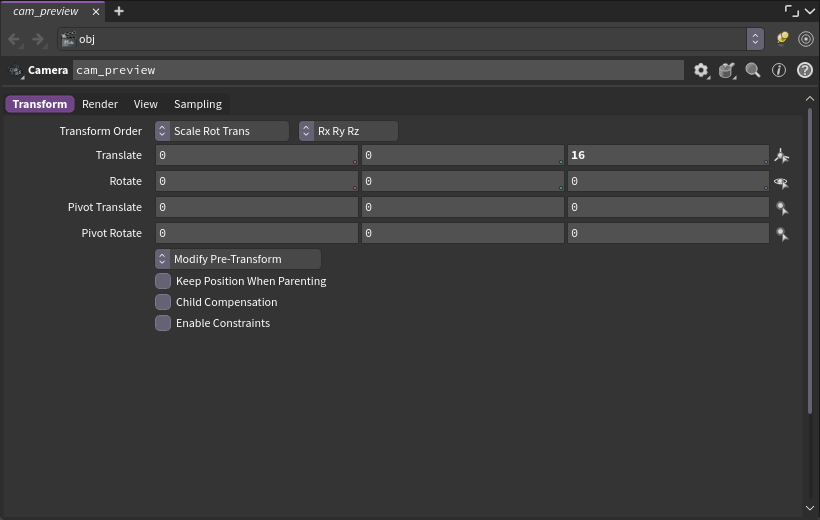Viewport: 820px width, 520px height.
Task: Close the cam_preview pane tab
Action: [x=96, y=12]
